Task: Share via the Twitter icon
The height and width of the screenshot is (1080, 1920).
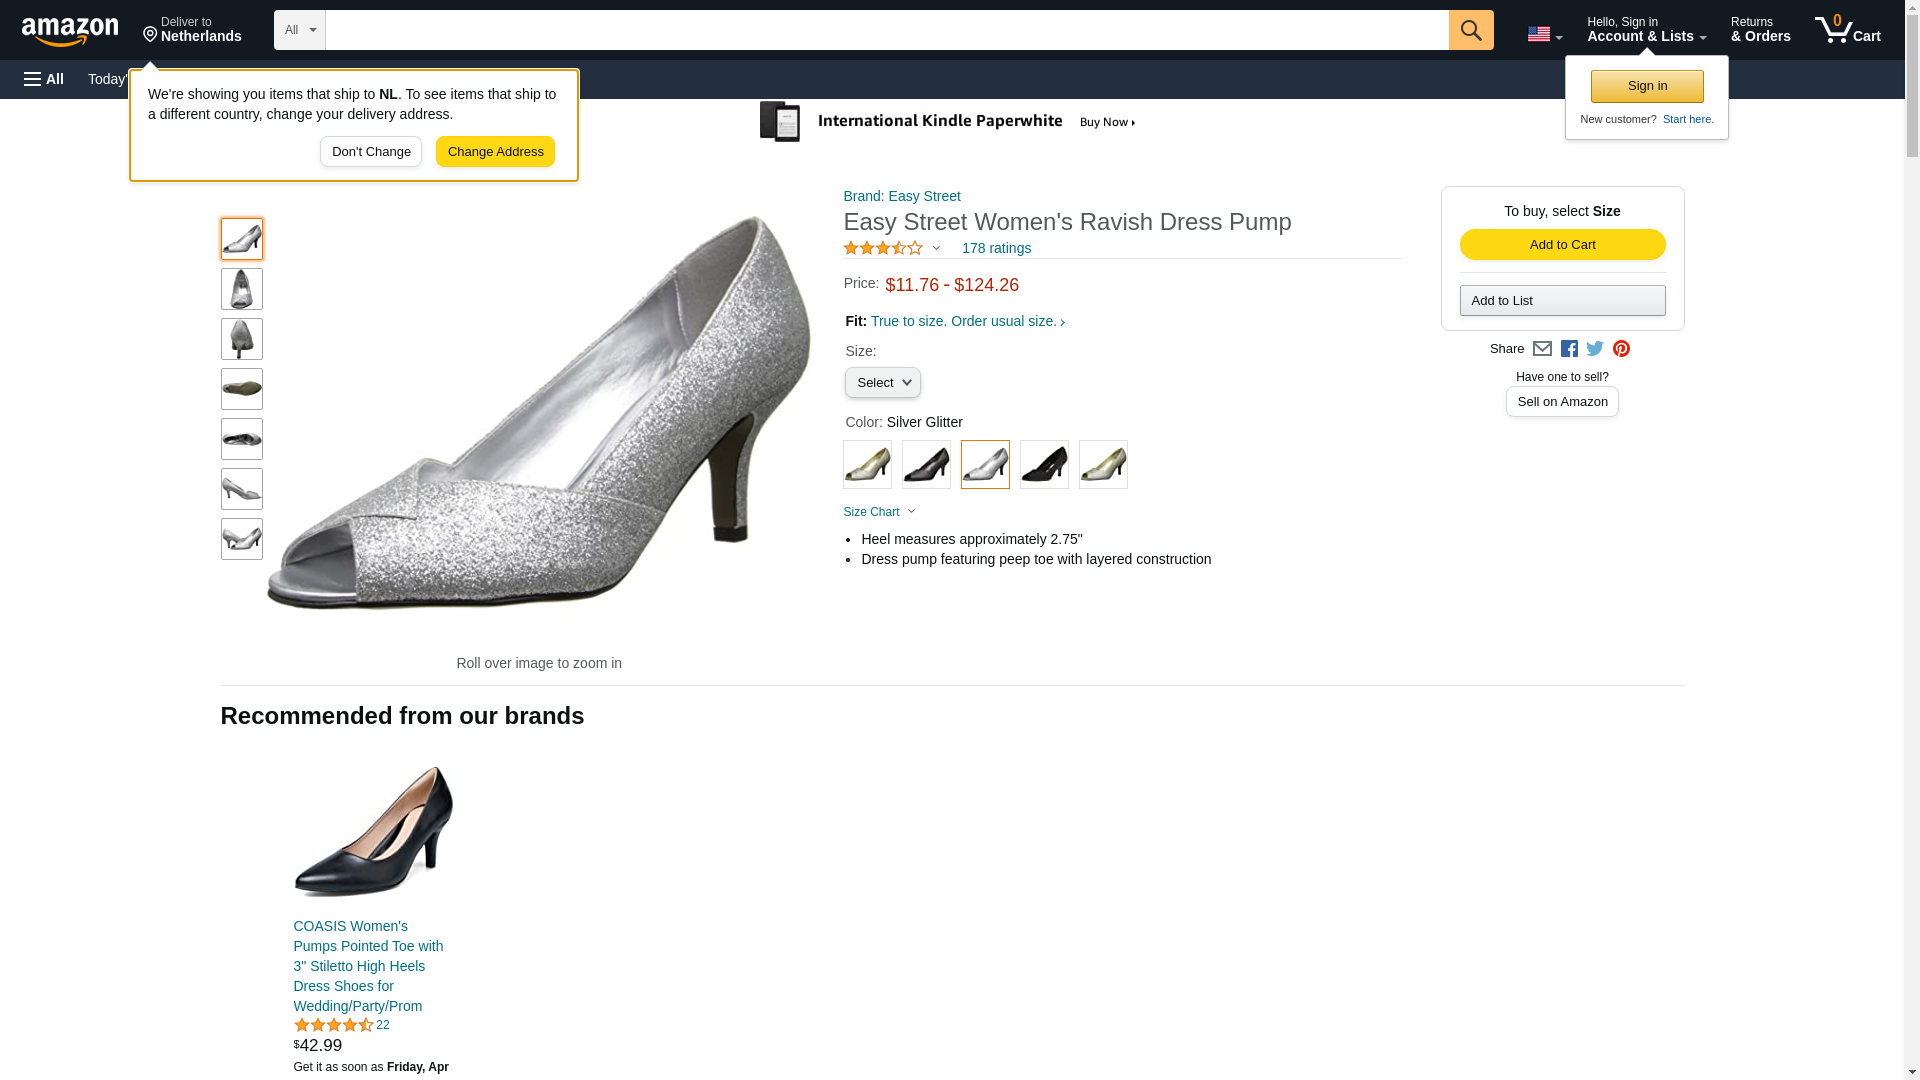Action: pos(1594,349)
